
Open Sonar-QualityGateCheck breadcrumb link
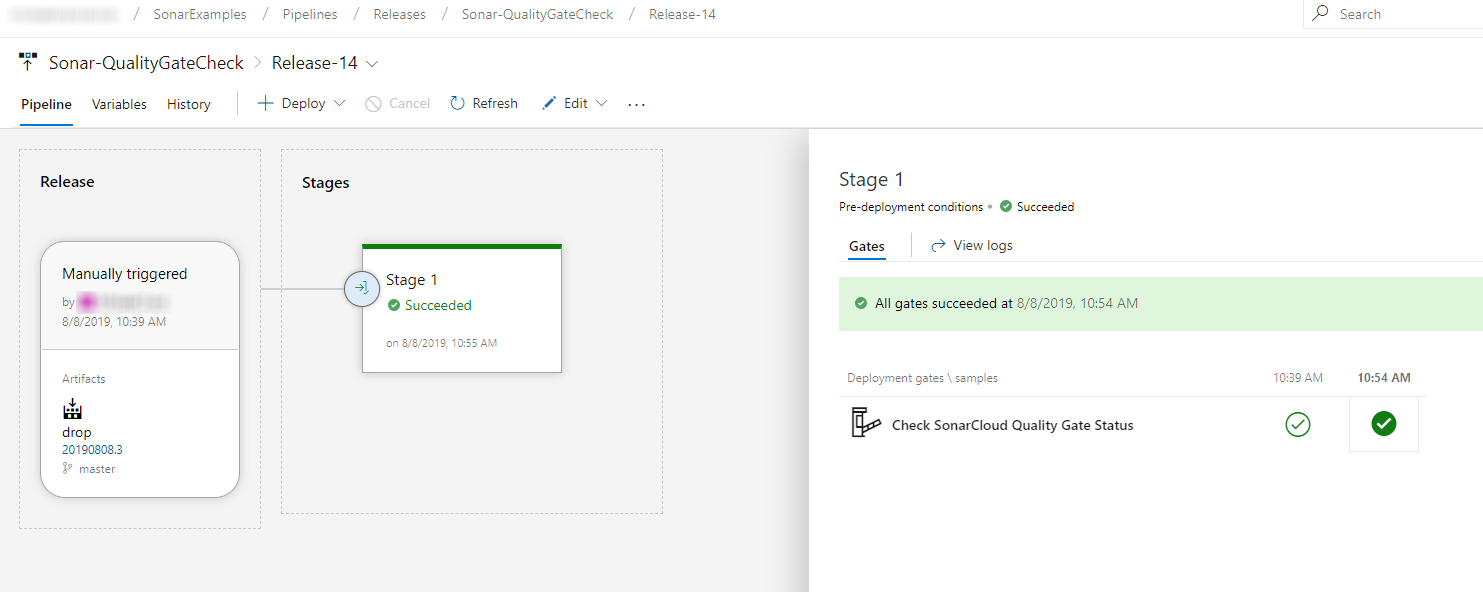click(x=538, y=14)
